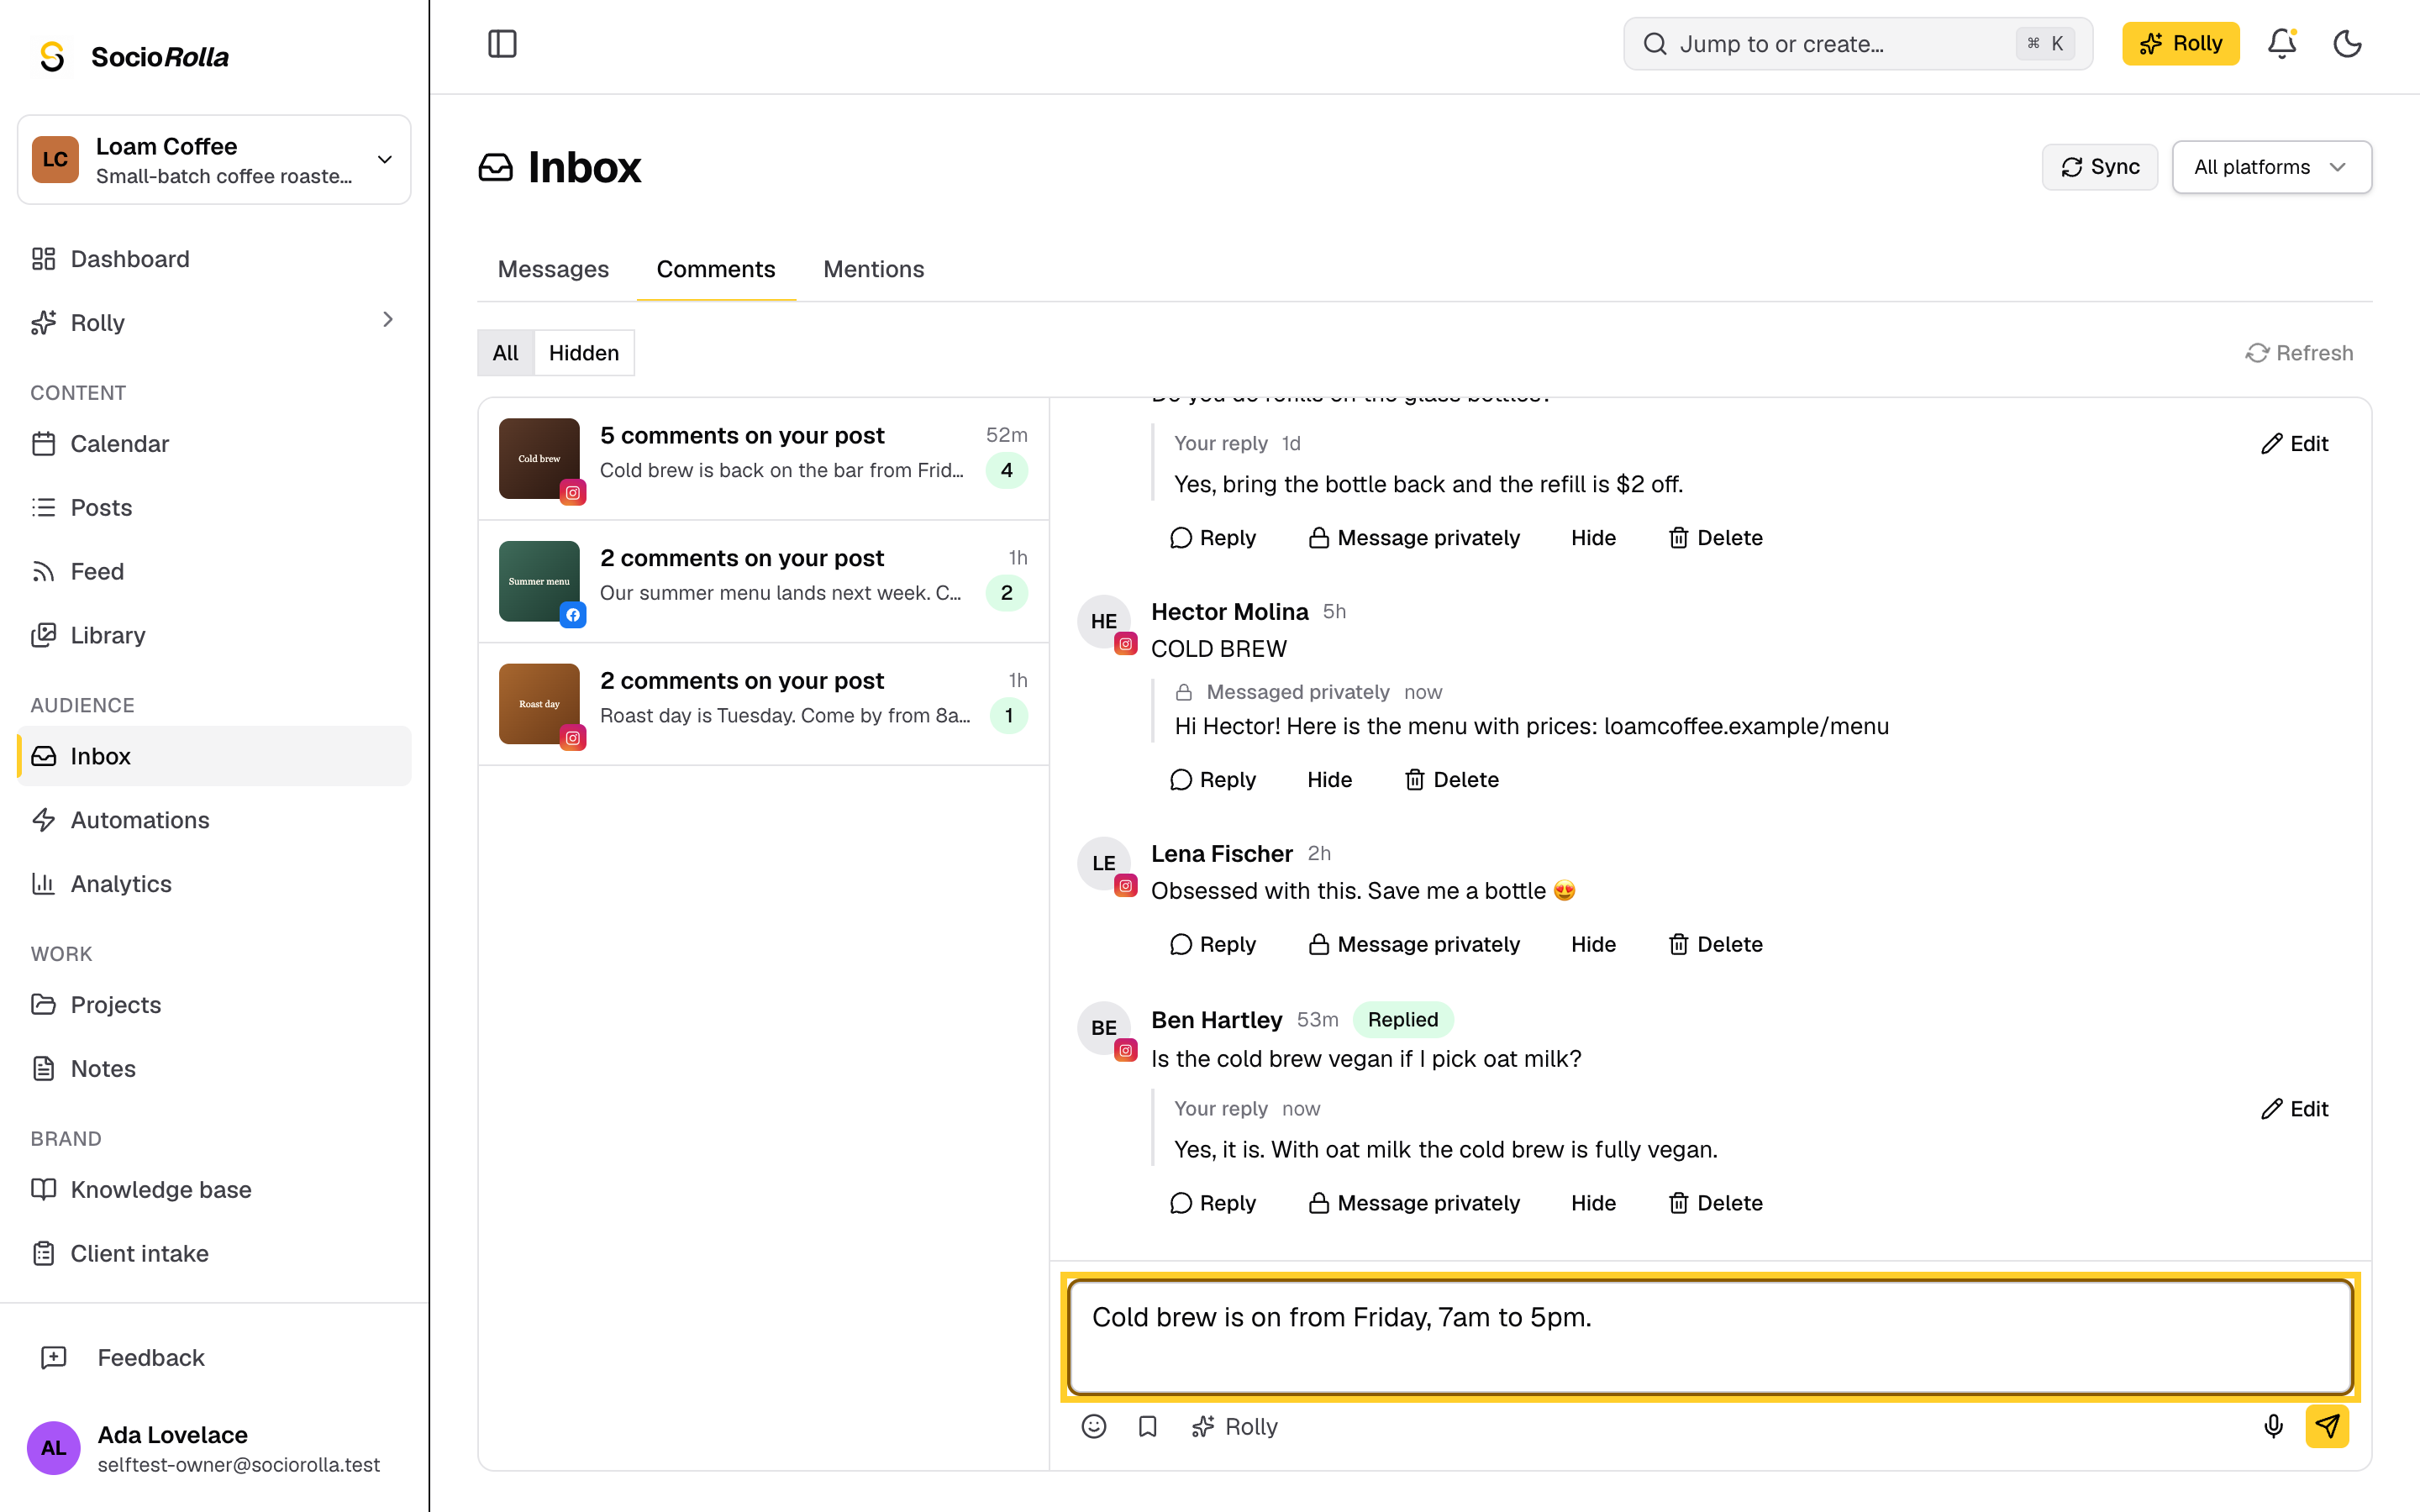The width and height of the screenshot is (2420, 1512).
Task: Select the Comments tab
Action: [x=716, y=269]
